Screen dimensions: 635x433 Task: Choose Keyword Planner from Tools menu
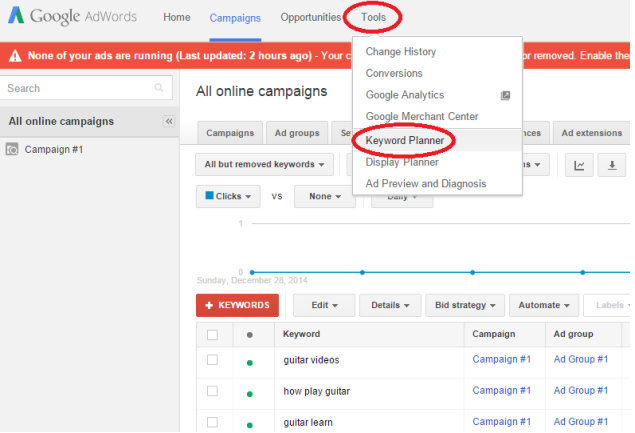405,141
